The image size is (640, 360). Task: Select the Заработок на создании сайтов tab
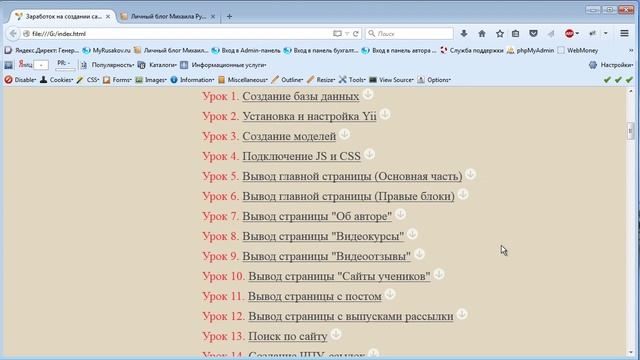coord(61,17)
